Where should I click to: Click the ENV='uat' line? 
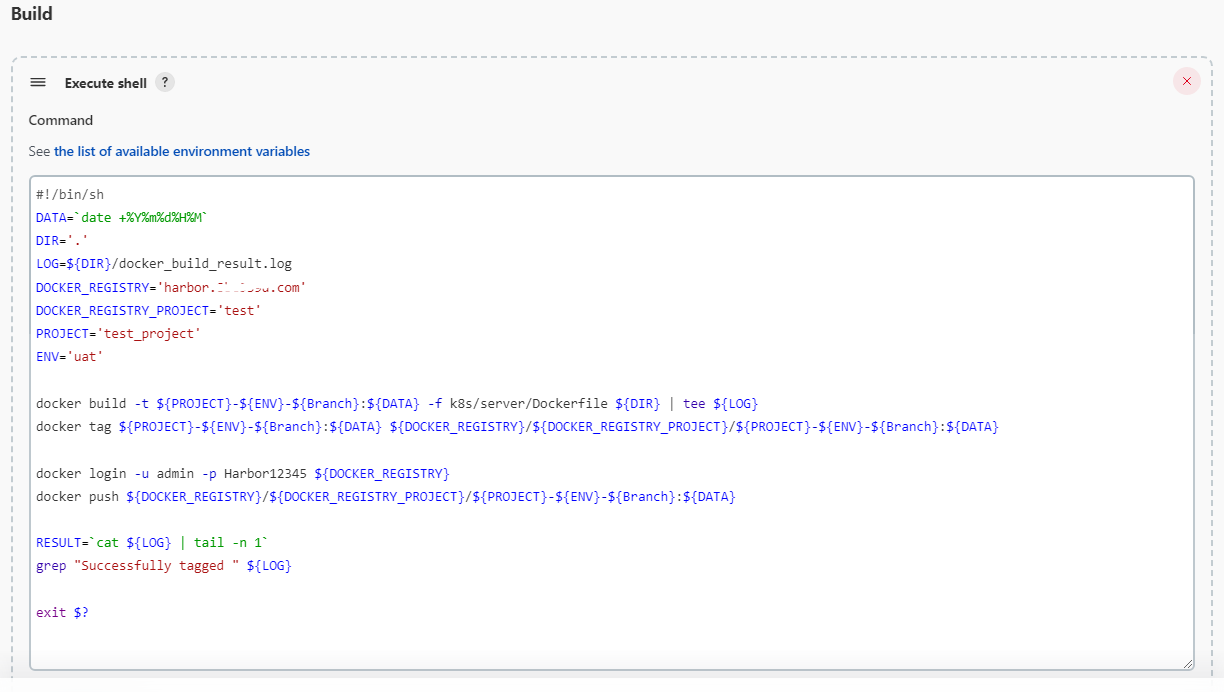pos(69,357)
